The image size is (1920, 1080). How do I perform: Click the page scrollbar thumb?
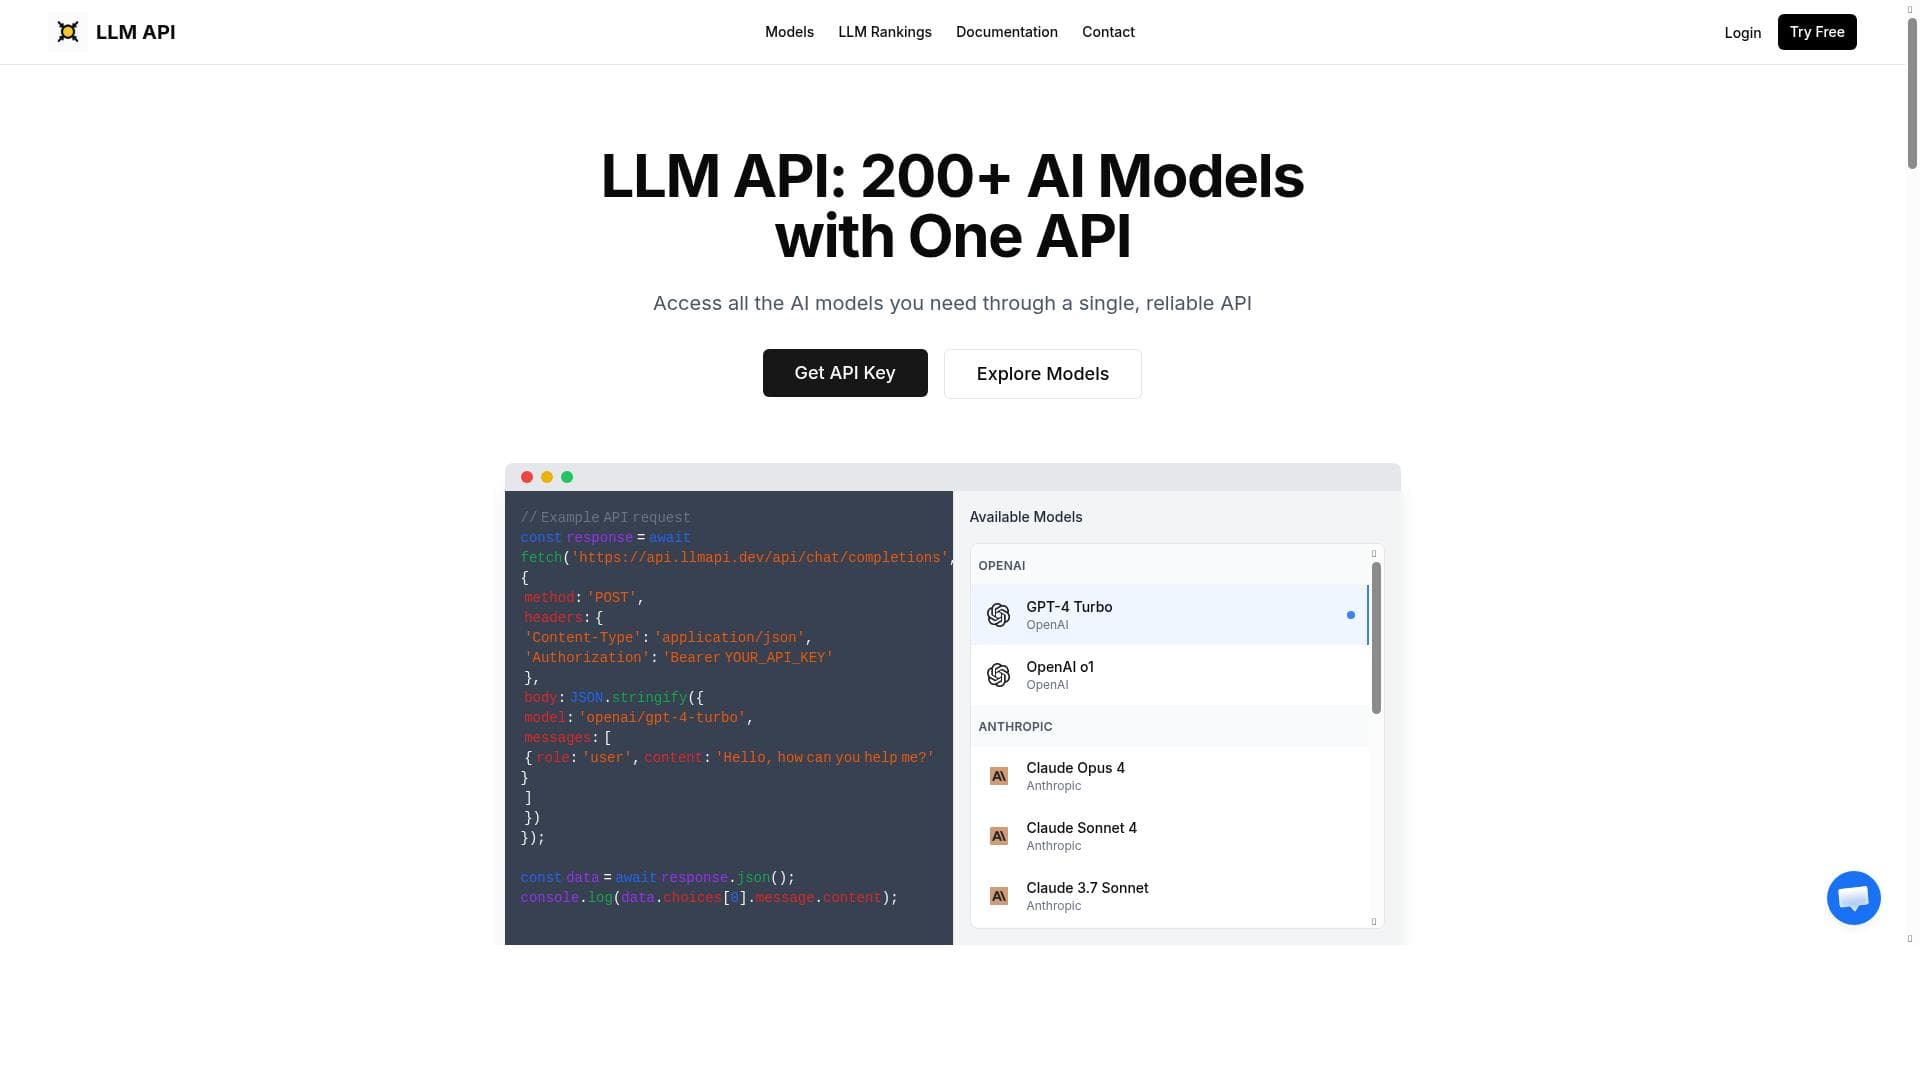[x=1912, y=93]
